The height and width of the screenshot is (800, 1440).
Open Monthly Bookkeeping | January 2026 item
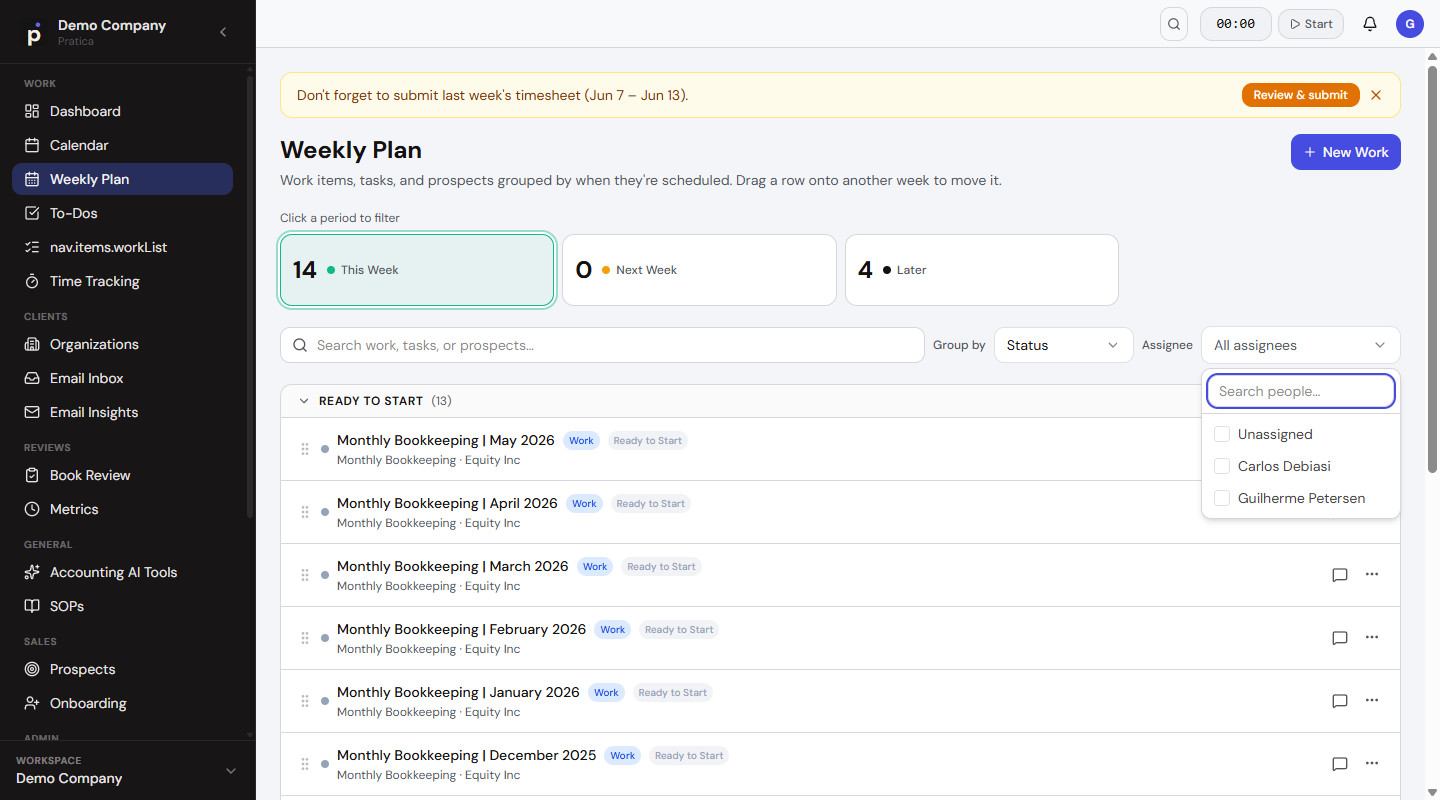[x=458, y=692]
